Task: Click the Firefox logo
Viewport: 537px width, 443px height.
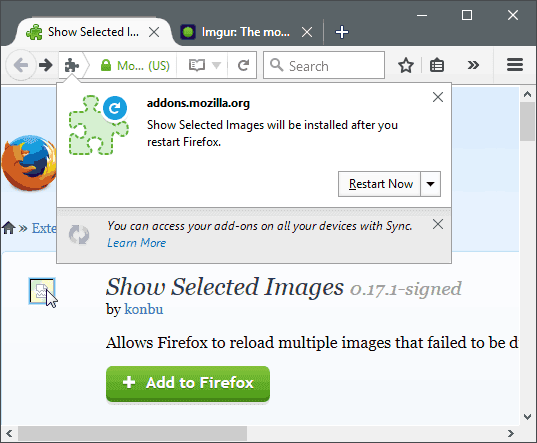Action: tap(29, 163)
